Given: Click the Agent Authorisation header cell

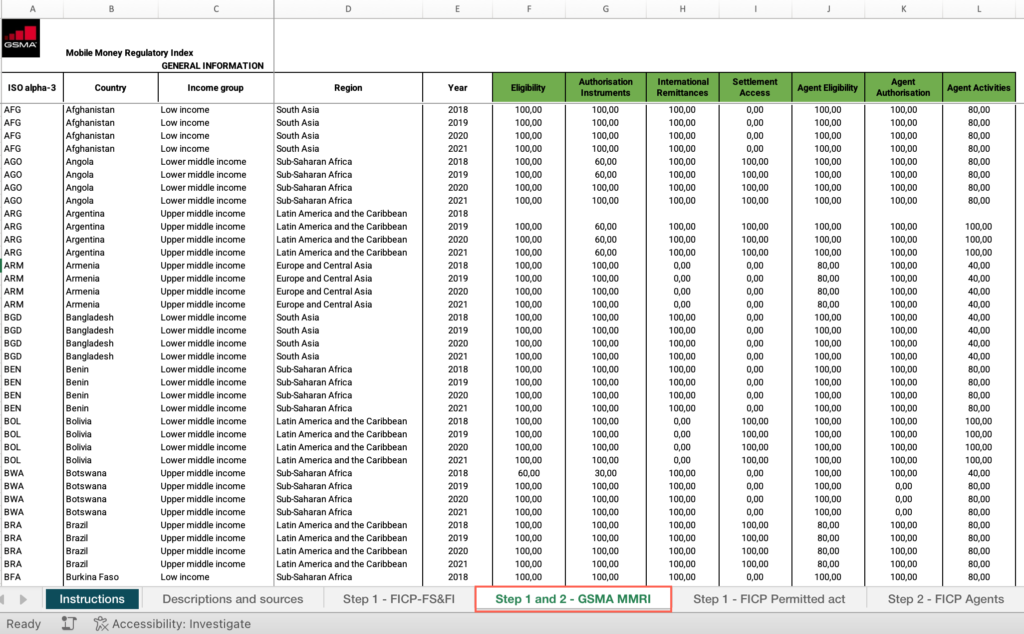Looking at the screenshot, I should [903, 87].
